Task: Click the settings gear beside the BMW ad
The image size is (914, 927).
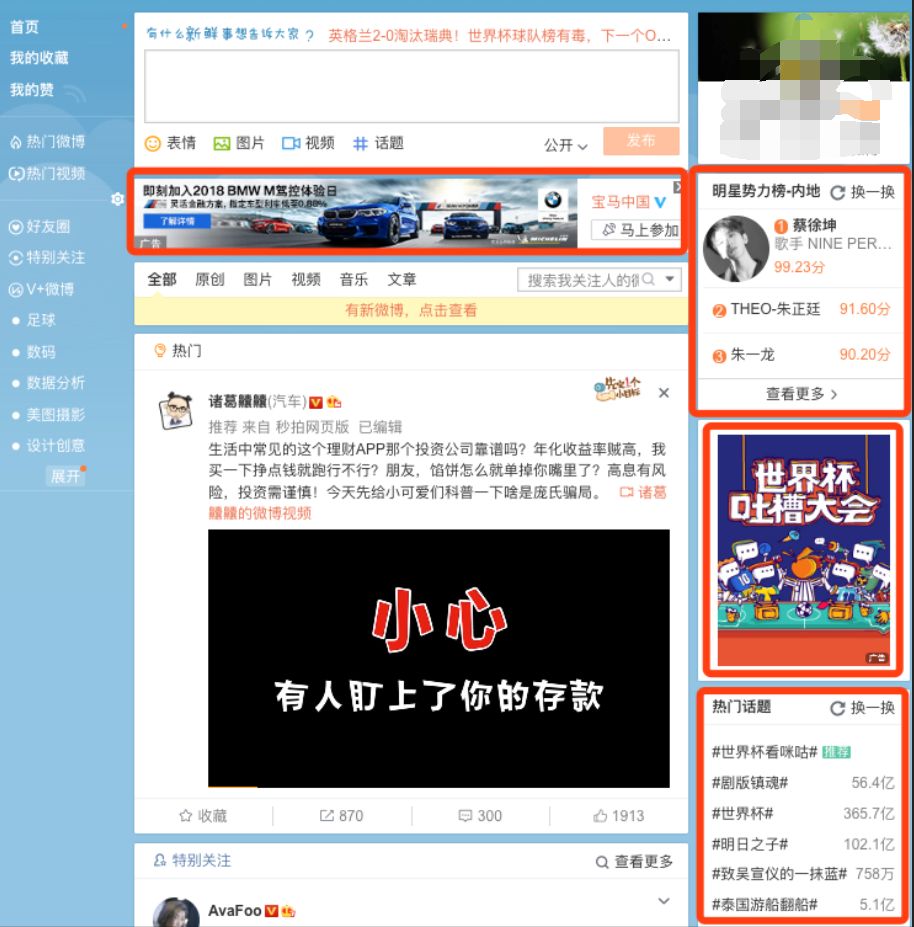Action: coord(117,200)
